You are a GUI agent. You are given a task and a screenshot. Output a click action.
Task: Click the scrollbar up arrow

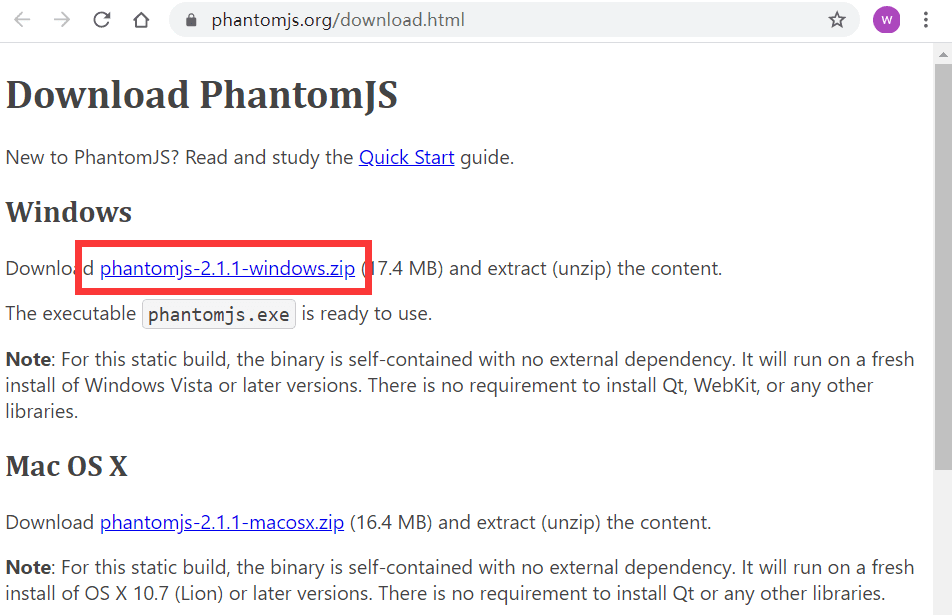[x=943, y=55]
